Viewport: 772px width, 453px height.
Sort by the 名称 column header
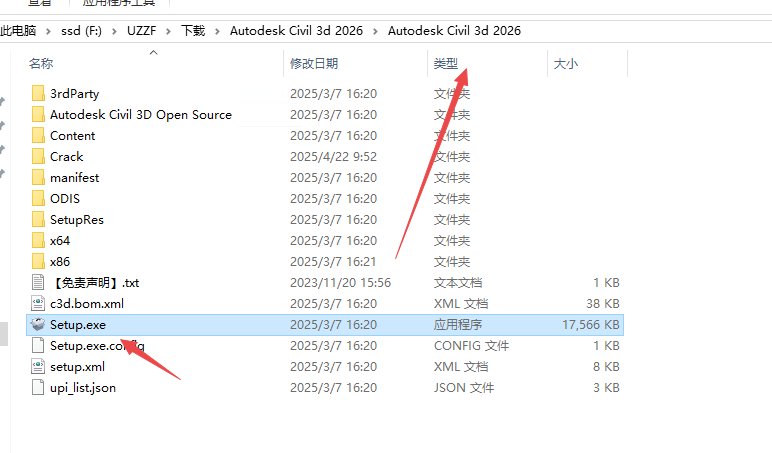coord(41,64)
